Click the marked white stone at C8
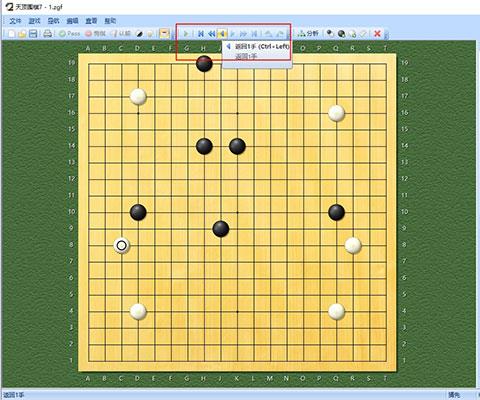This screenshot has height=400, width=480. tap(122, 246)
